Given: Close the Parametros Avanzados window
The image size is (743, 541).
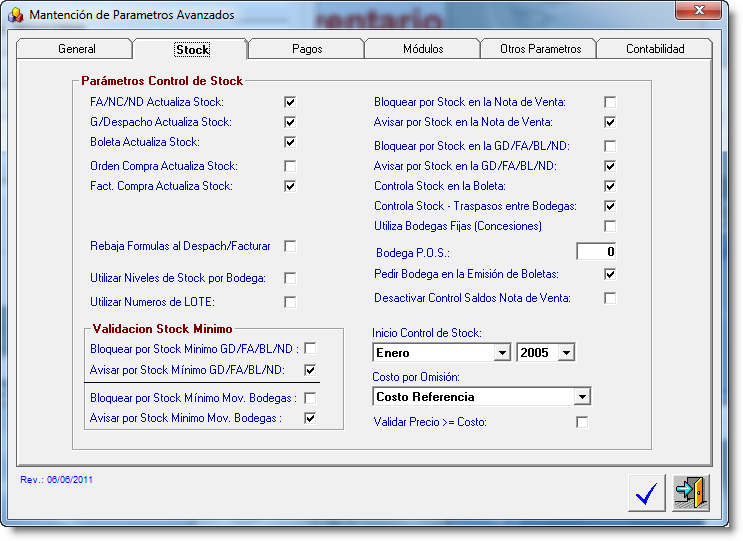Looking at the screenshot, I should 698,10.
